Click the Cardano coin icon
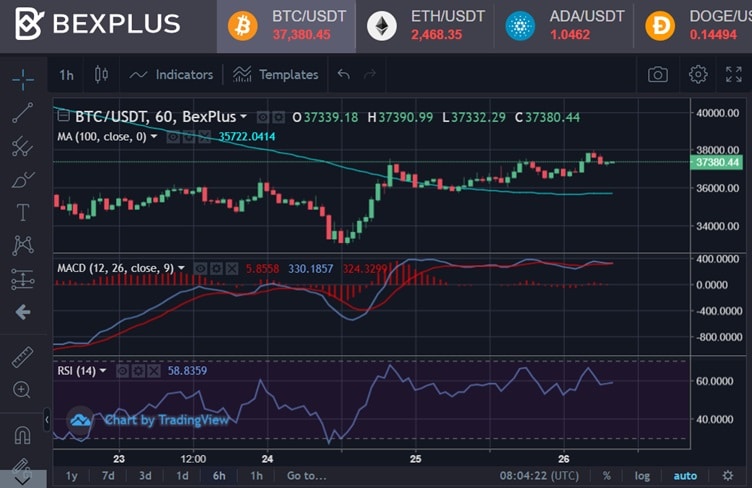This screenshot has width=752, height=488. (520, 26)
